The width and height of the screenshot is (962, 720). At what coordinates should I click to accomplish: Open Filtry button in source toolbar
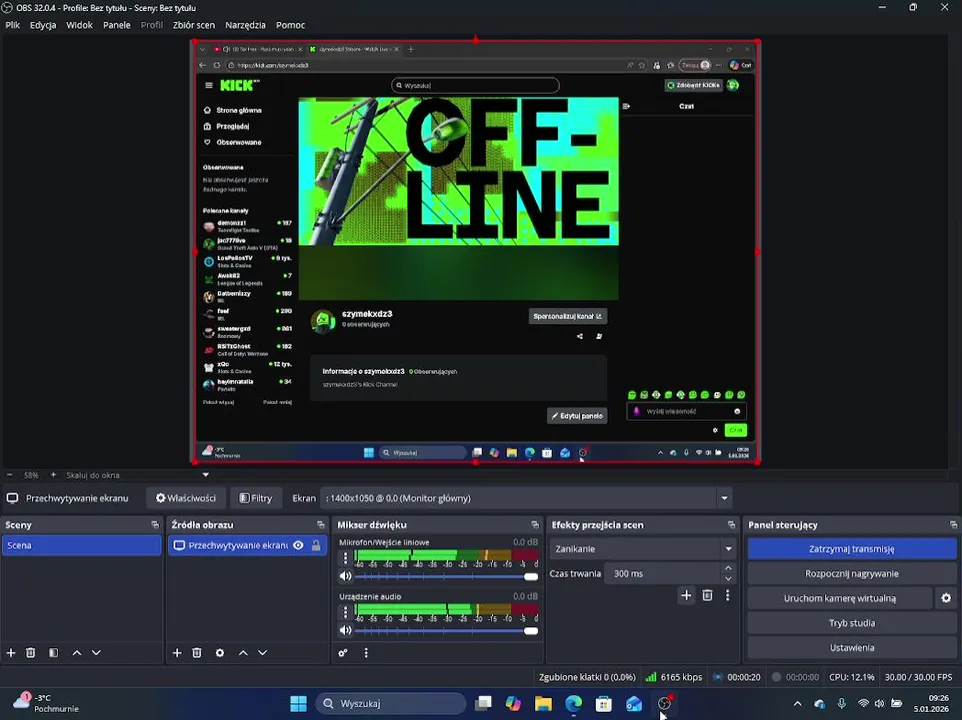pyautogui.click(x=255, y=498)
